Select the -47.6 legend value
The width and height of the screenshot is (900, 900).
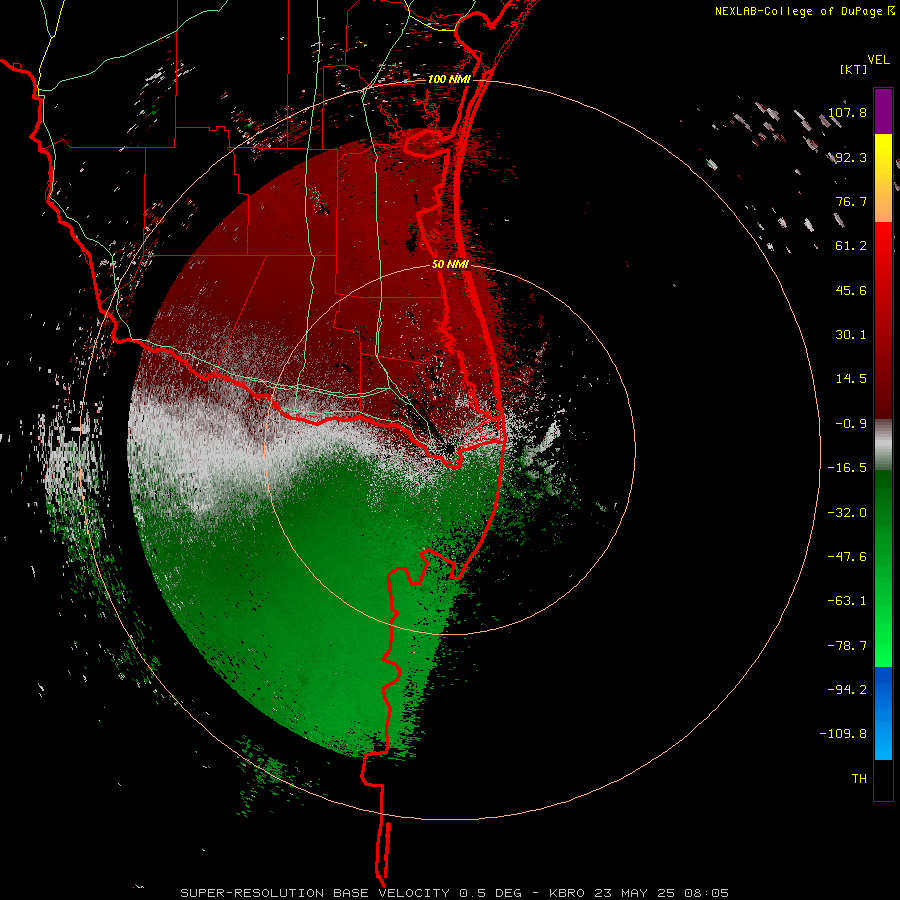847,557
